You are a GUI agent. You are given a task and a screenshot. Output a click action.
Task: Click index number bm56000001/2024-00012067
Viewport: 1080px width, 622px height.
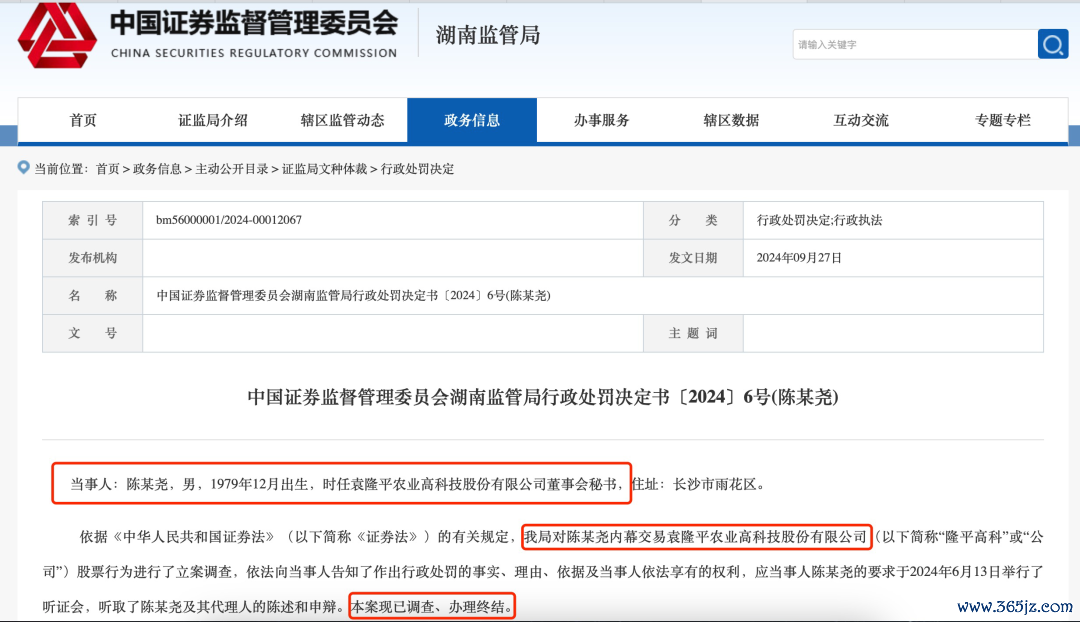(x=229, y=220)
